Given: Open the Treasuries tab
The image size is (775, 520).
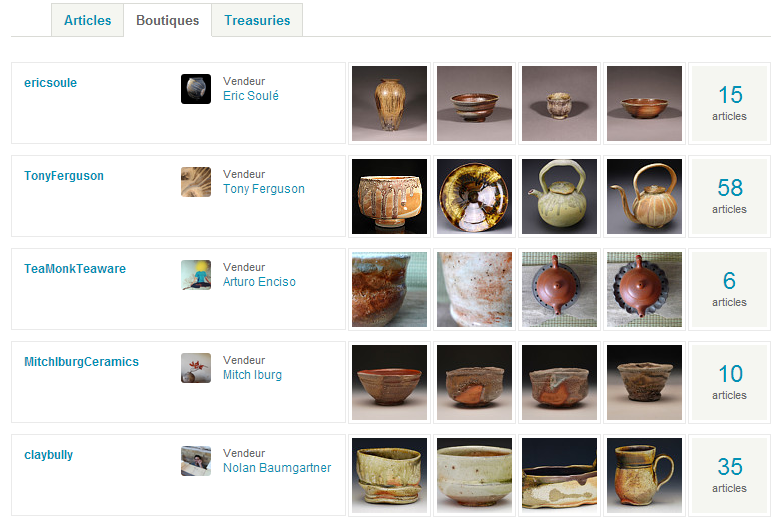Looking at the screenshot, I should (x=257, y=20).
